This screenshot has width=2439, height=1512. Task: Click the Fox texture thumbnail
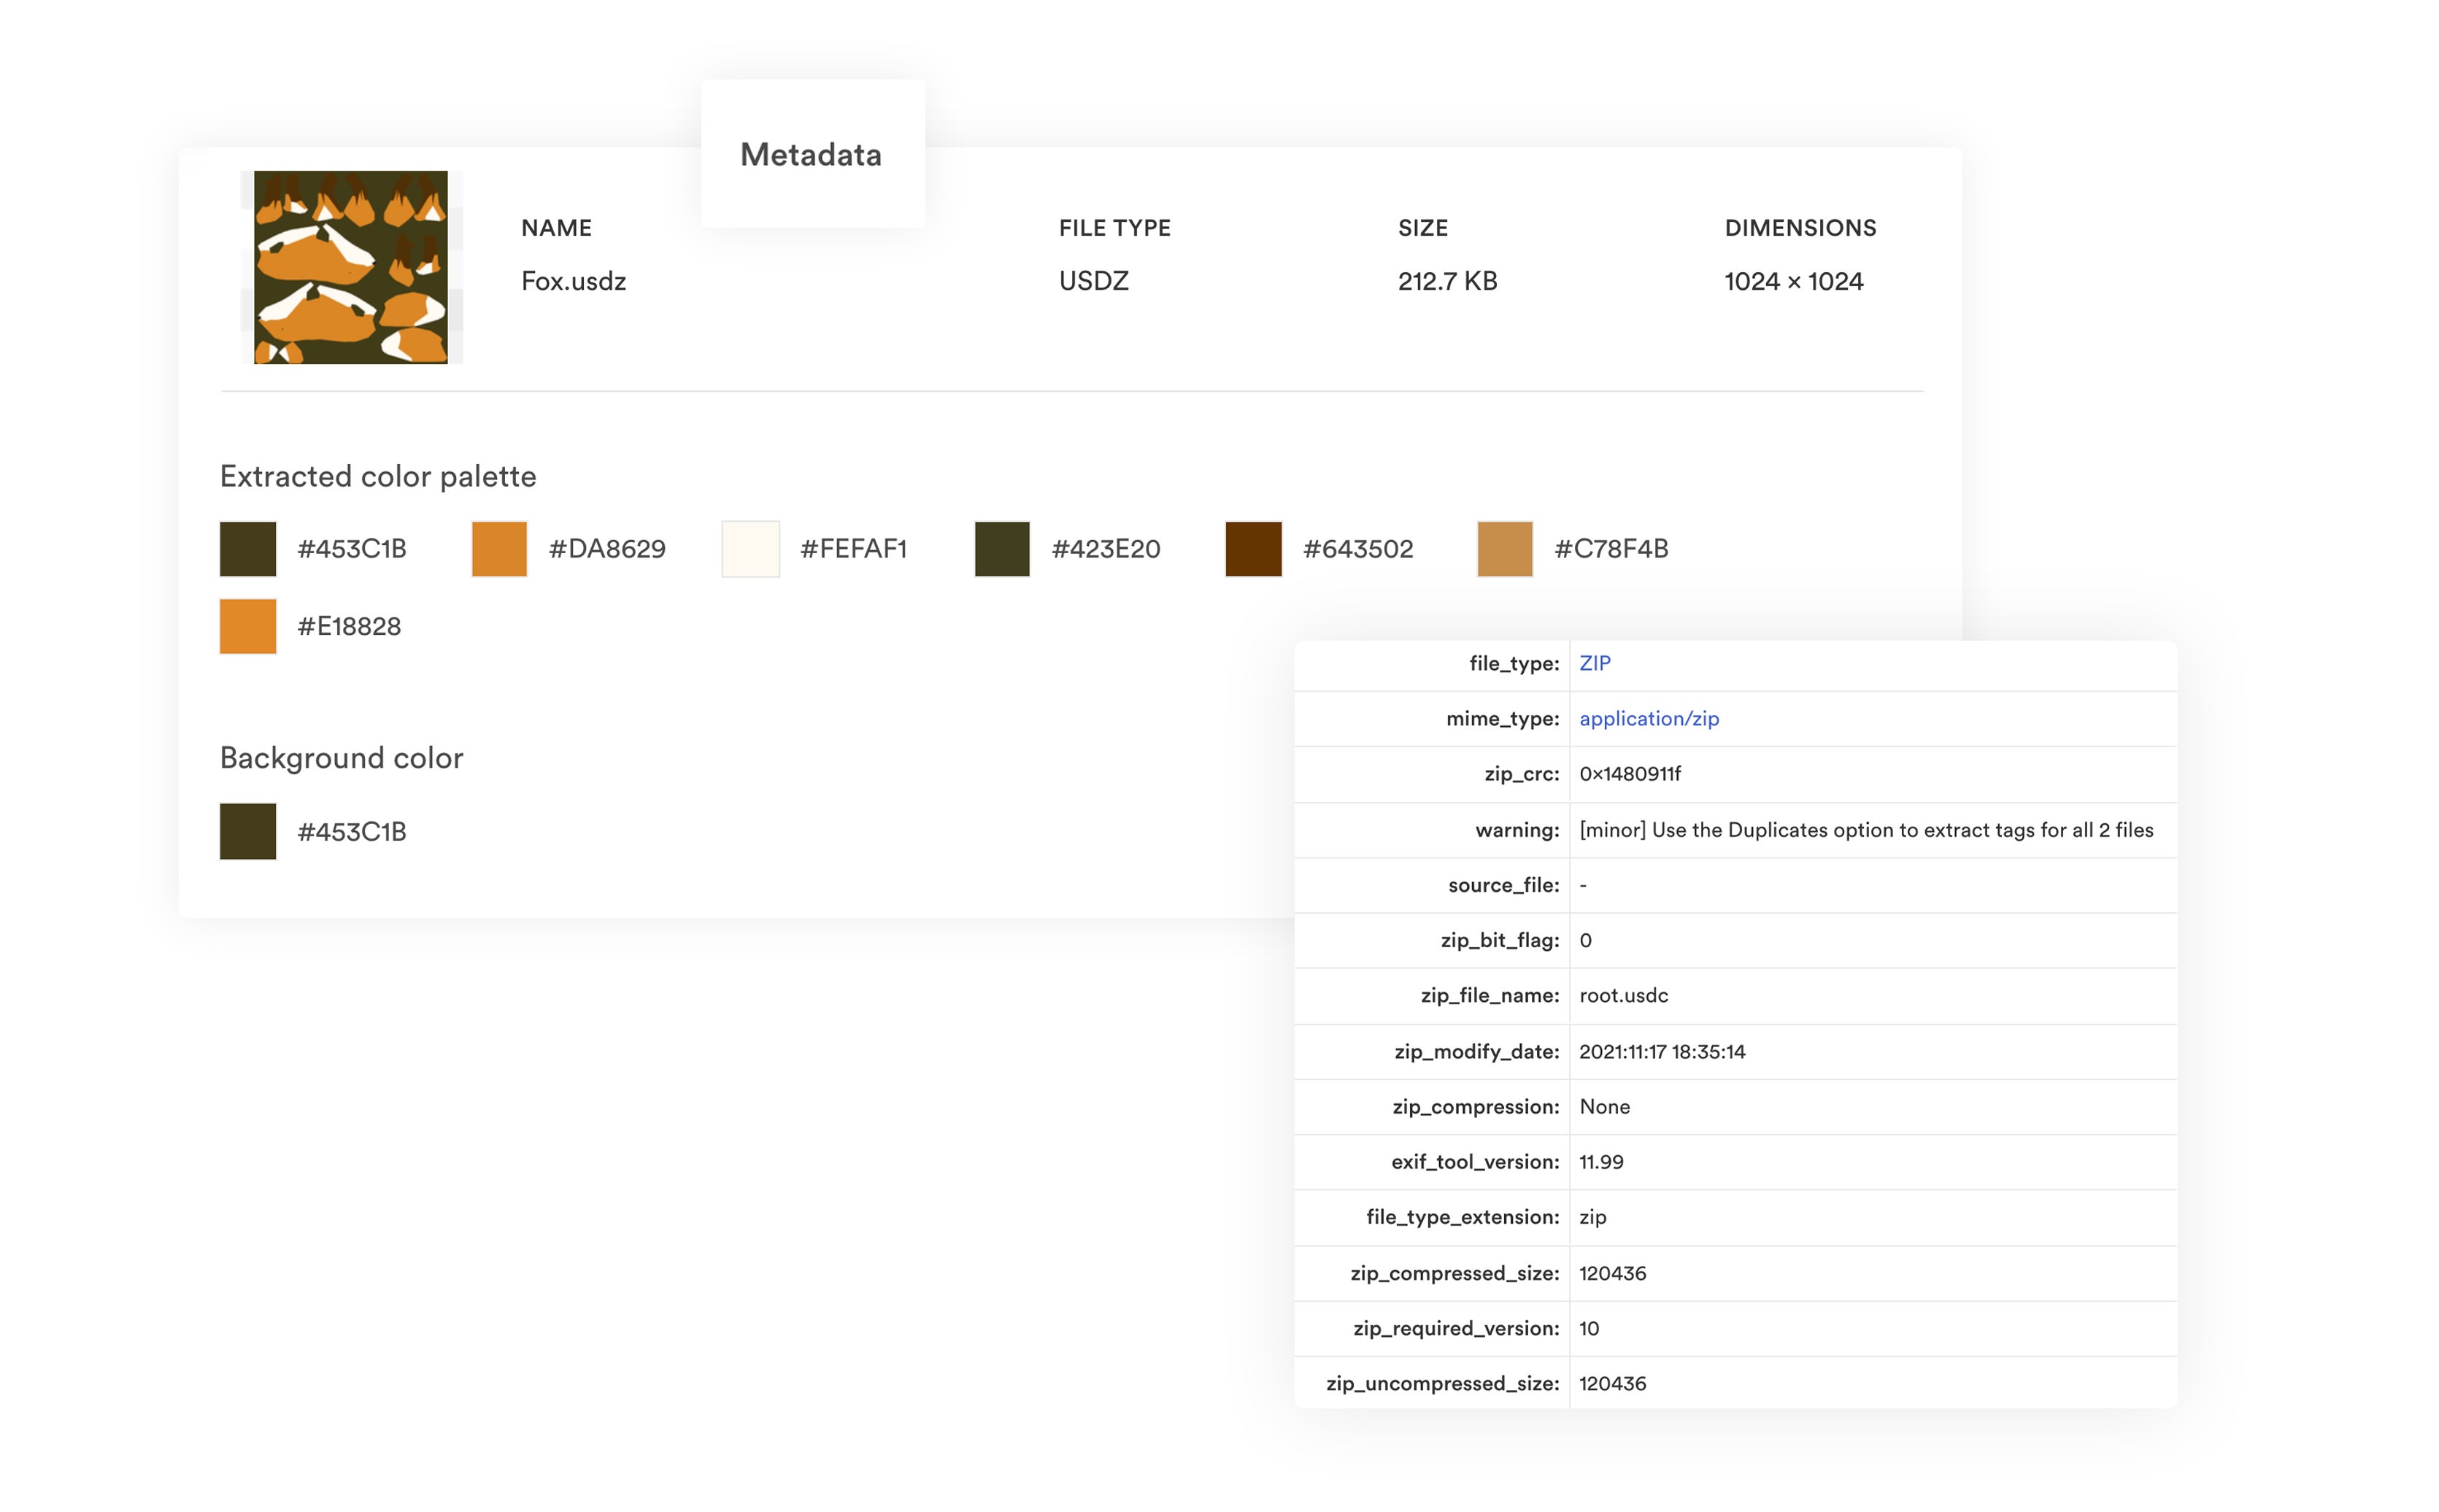pyautogui.click(x=351, y=267)
